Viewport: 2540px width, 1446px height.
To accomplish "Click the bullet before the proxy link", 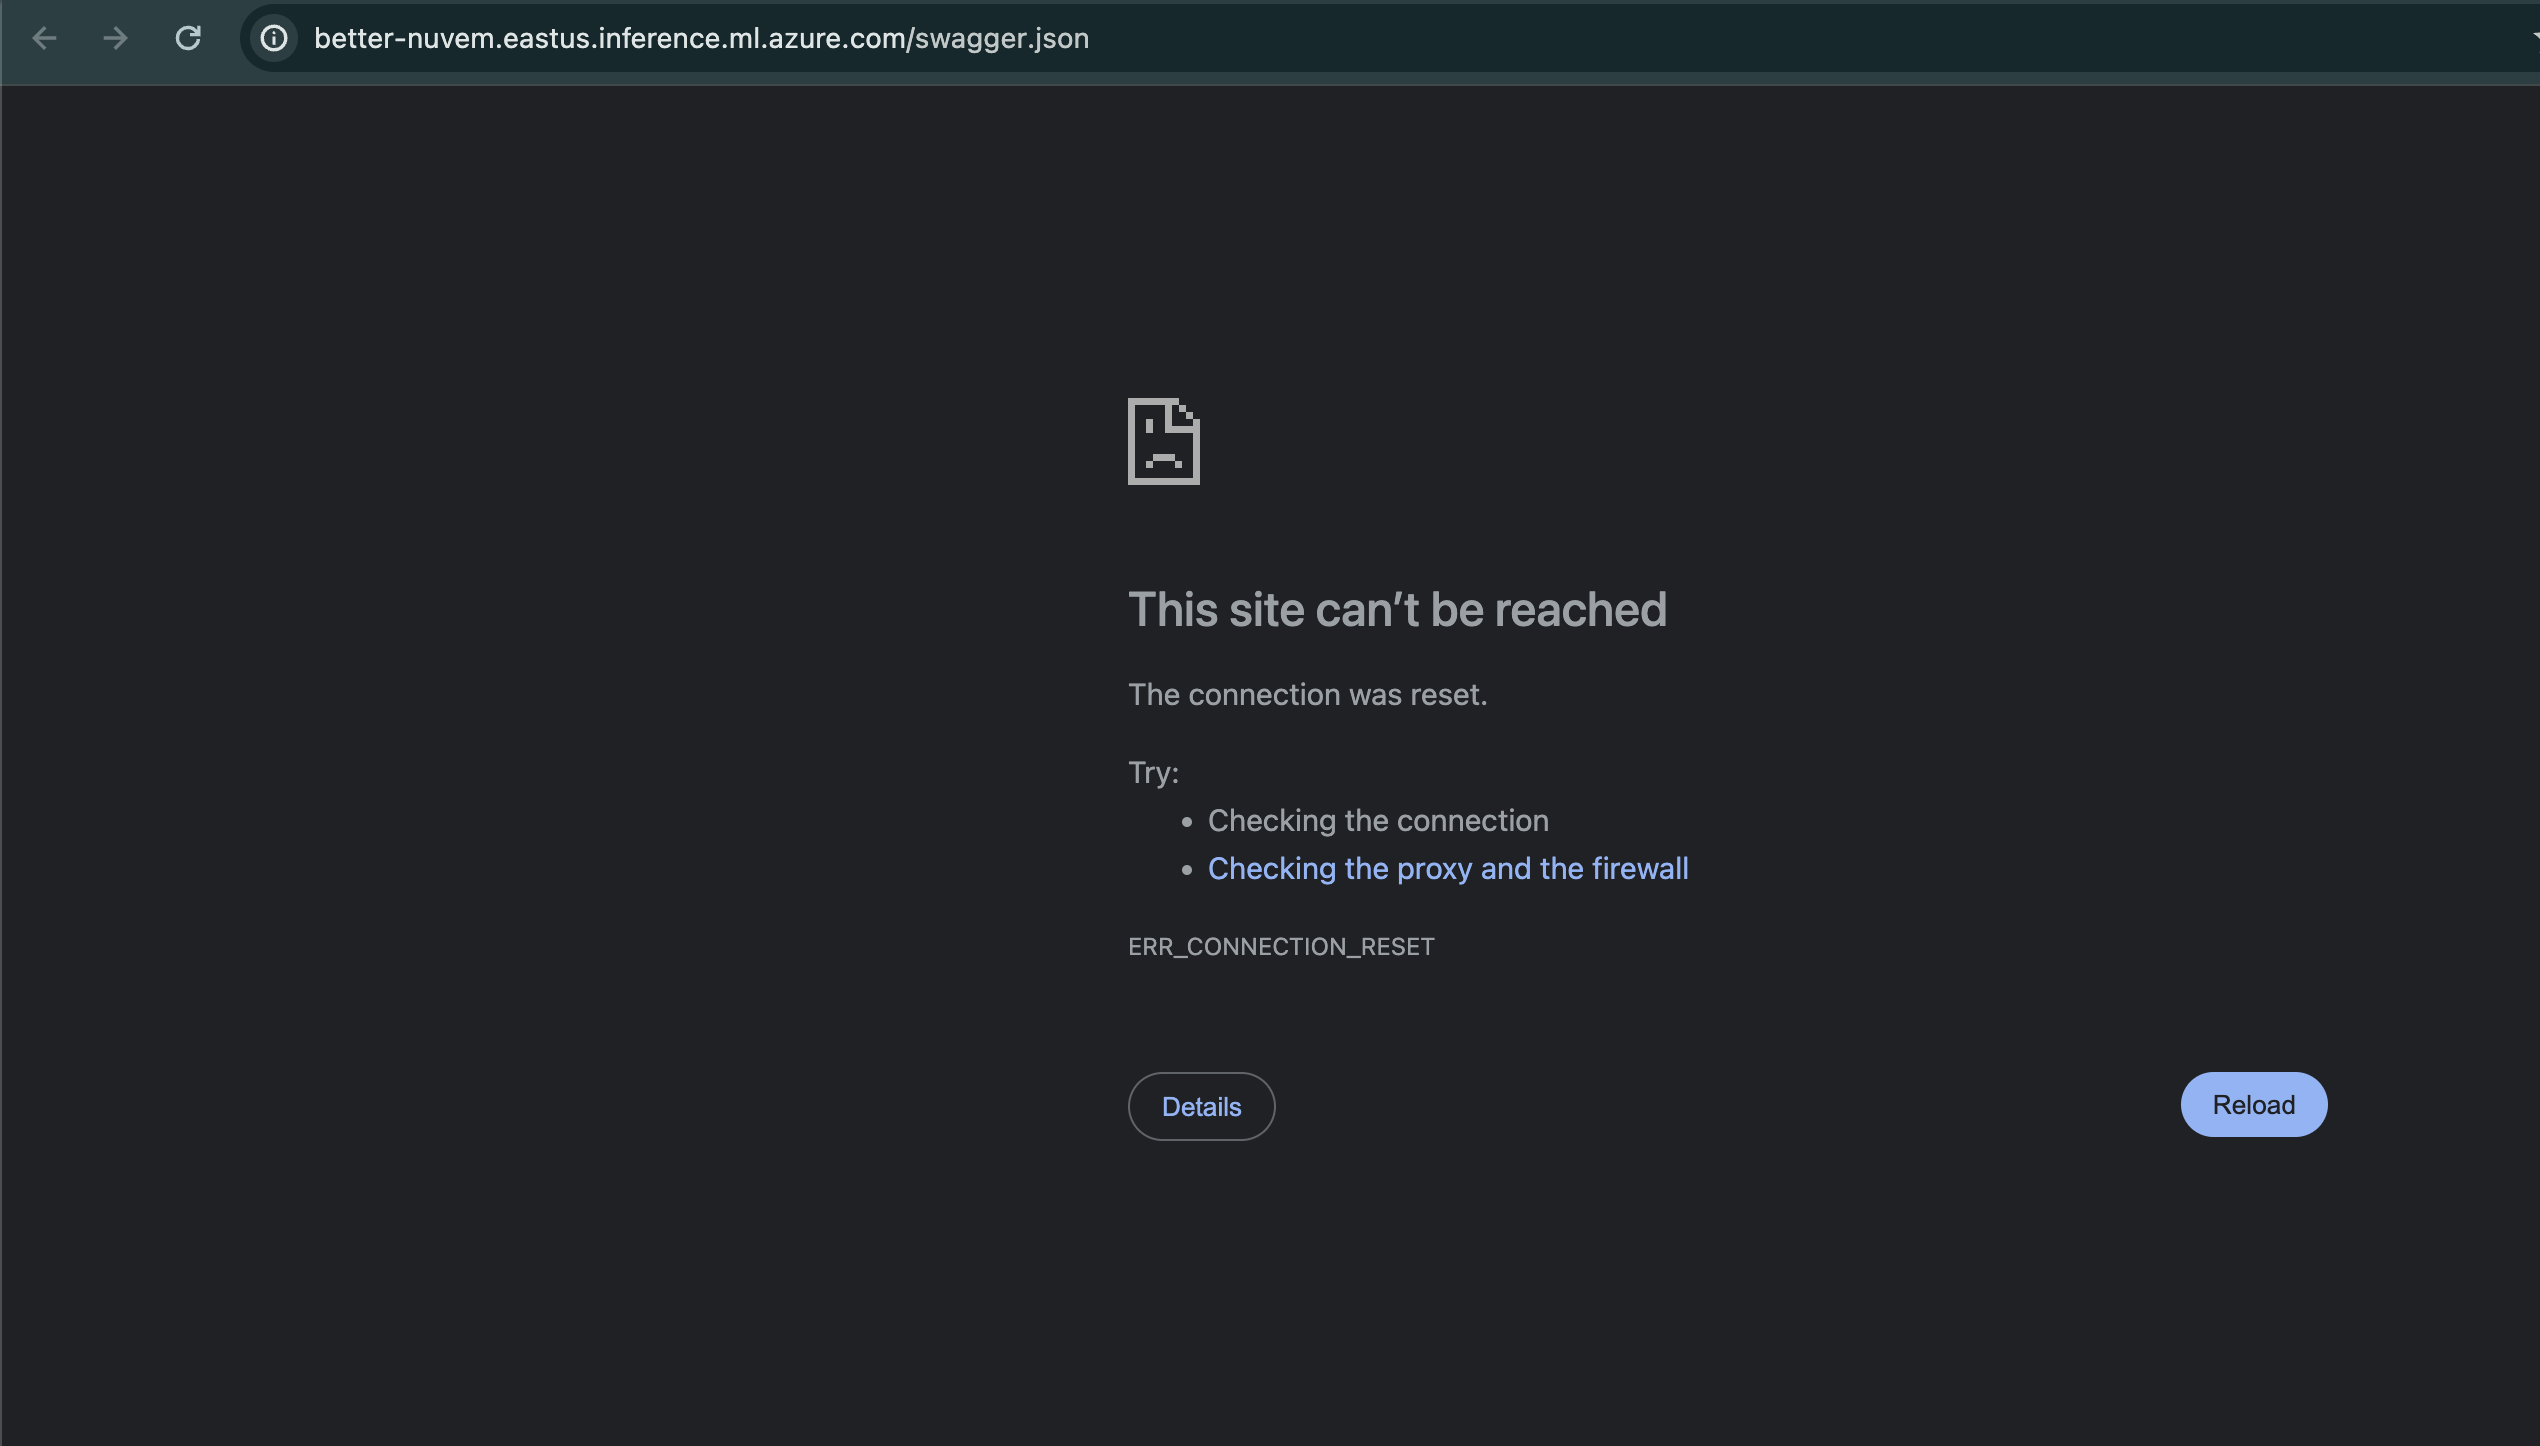I will point(1187,870).
